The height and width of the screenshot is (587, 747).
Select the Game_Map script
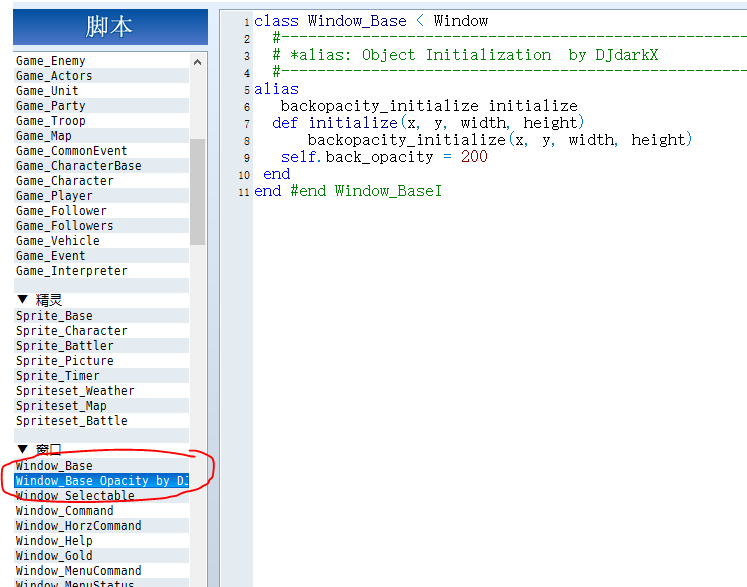(x=101, y=136)
